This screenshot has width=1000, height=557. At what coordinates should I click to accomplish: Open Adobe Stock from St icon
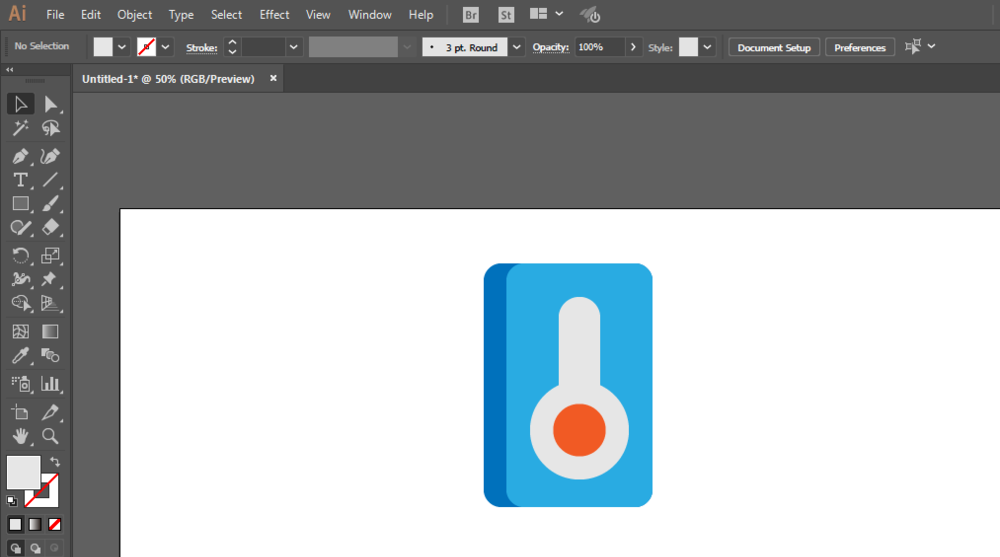point(506,15)
